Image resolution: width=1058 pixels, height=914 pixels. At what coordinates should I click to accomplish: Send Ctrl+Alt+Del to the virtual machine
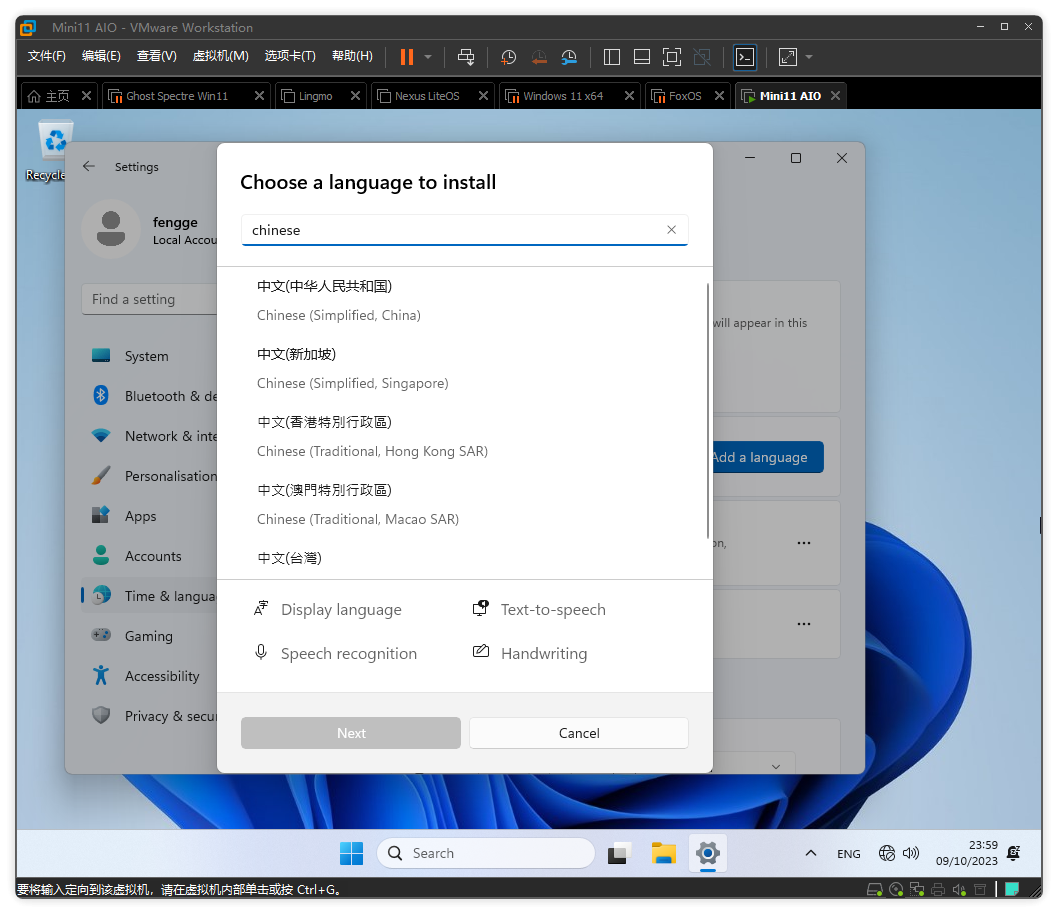(466, 57)
